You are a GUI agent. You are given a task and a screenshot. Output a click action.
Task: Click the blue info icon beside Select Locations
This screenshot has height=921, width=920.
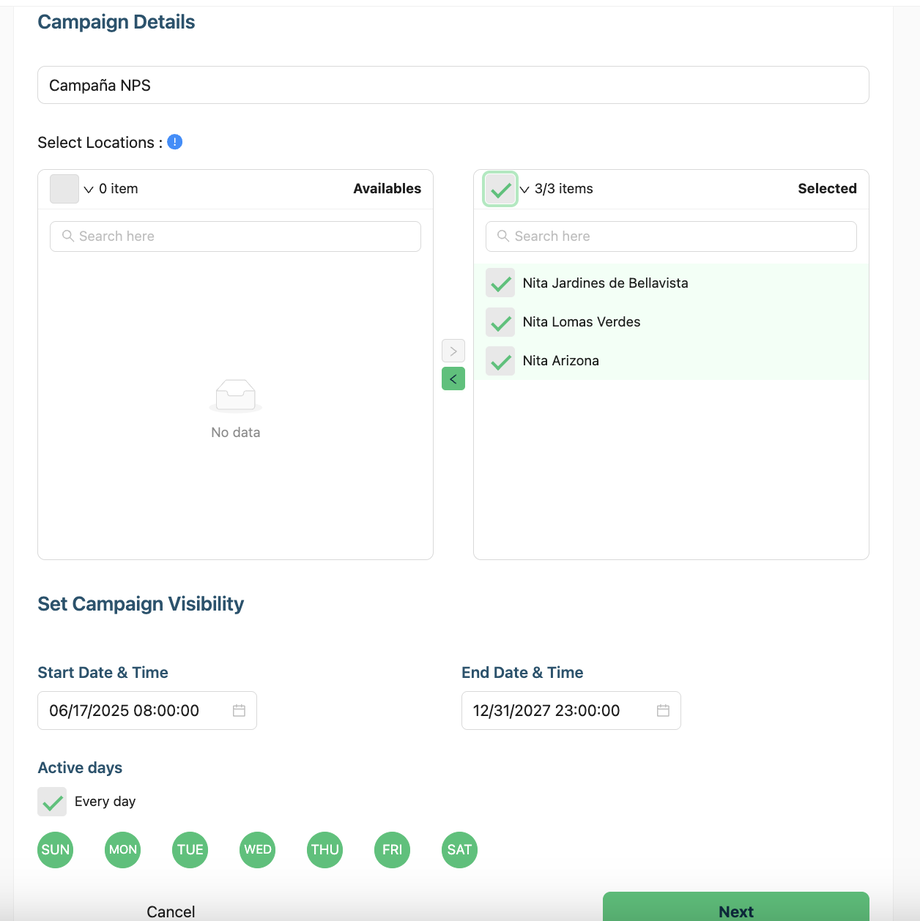click(175, 142)
